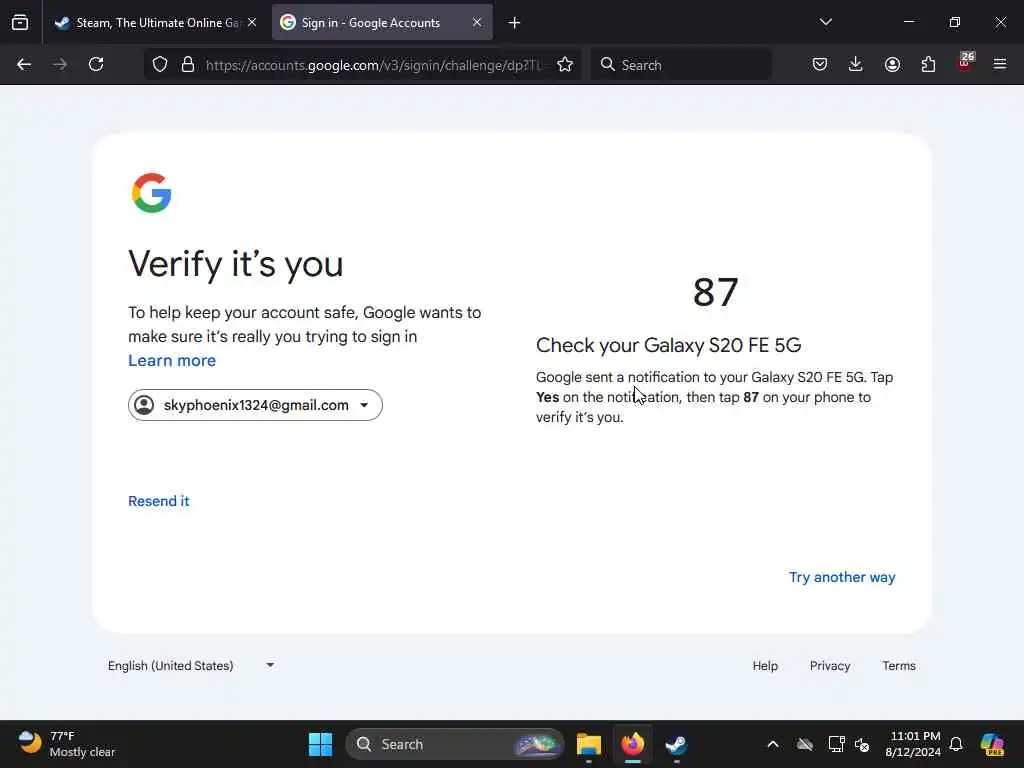
Task: Click the Google logo
Action: pos(152,193)
